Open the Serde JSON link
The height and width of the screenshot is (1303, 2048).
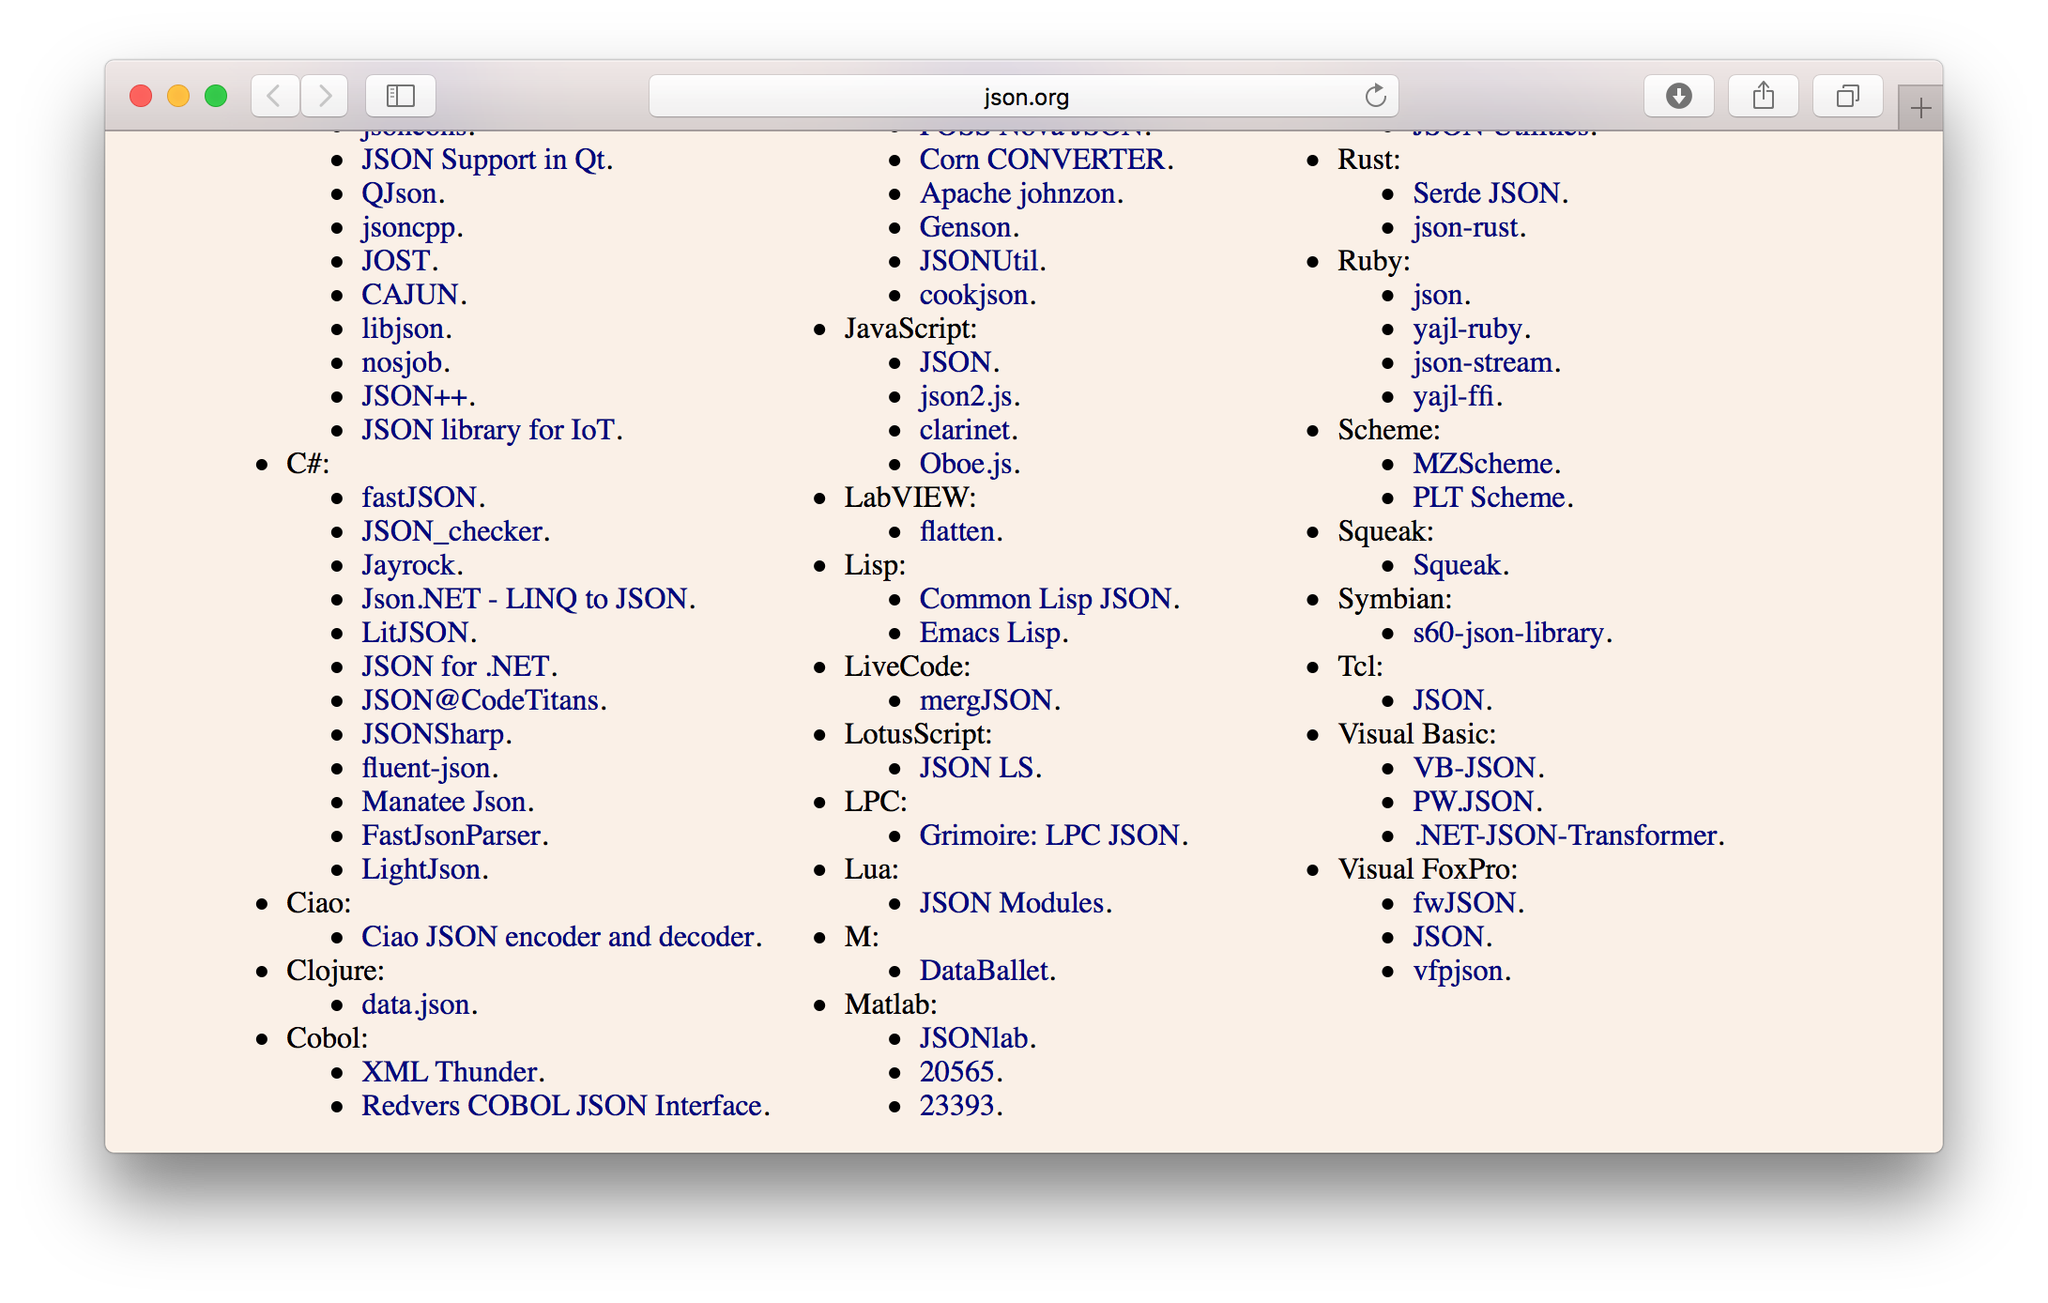[x=1486, y=193]
